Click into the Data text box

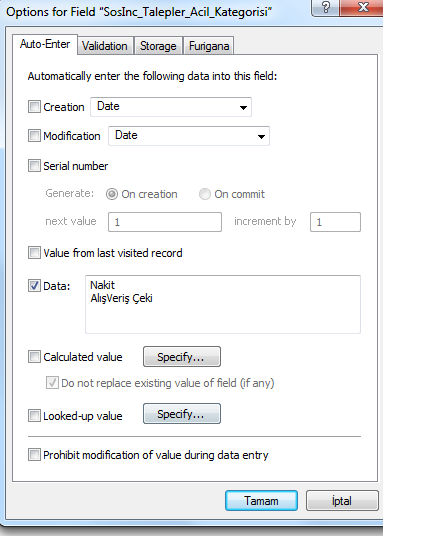[223, 304]
